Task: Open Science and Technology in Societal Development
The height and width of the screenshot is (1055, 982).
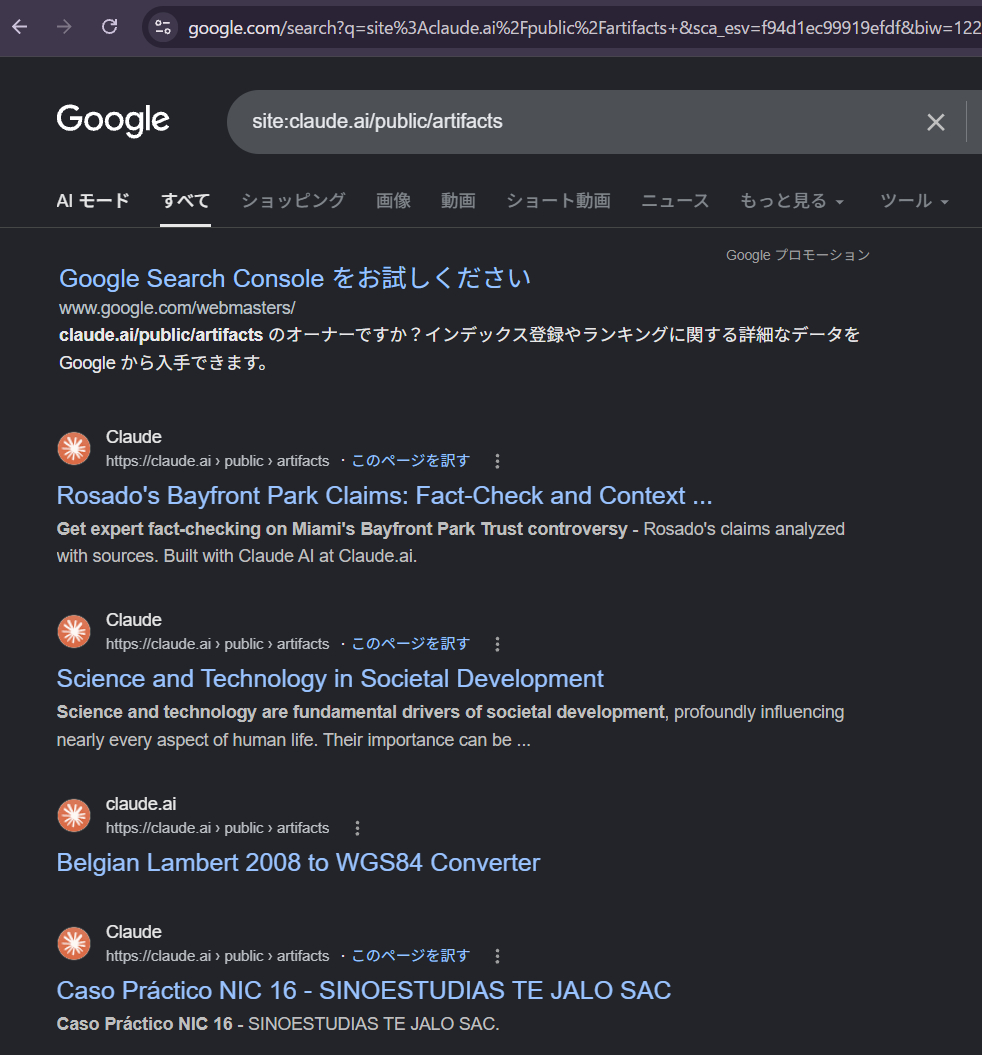Action: (x=330, y=678)
